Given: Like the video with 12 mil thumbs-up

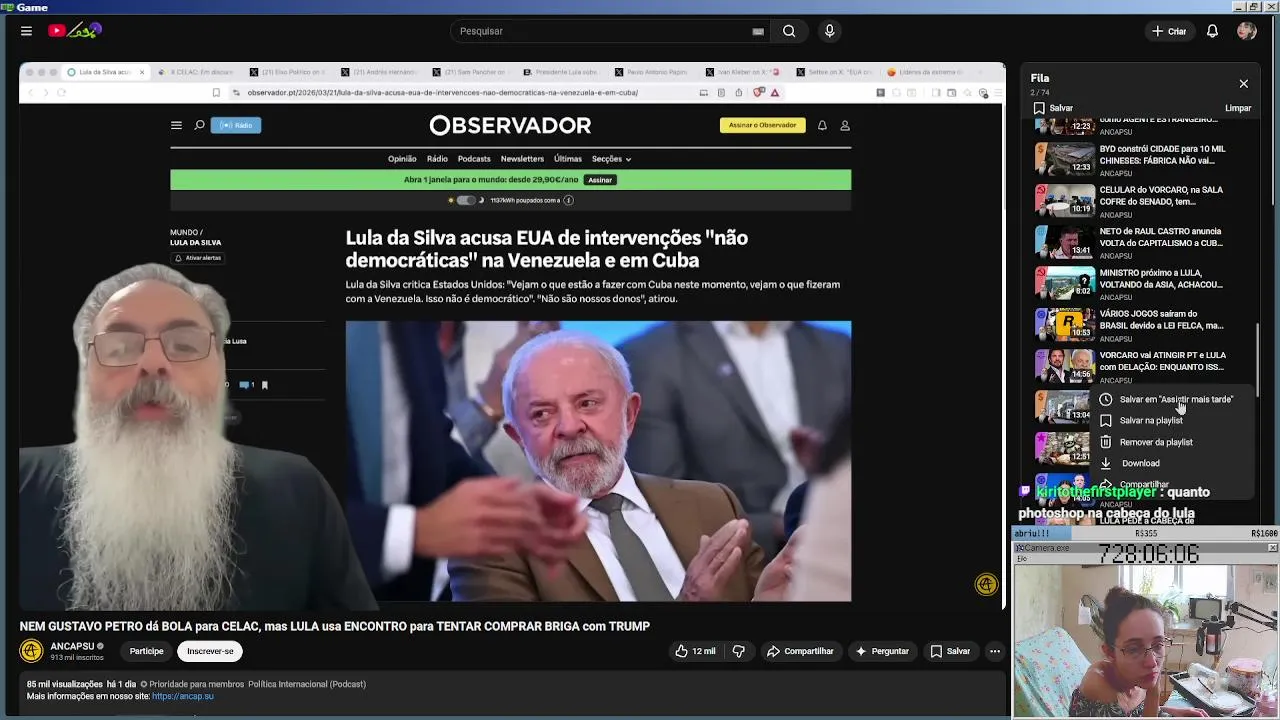Looking at the screenshot, I should click(695, 651).
